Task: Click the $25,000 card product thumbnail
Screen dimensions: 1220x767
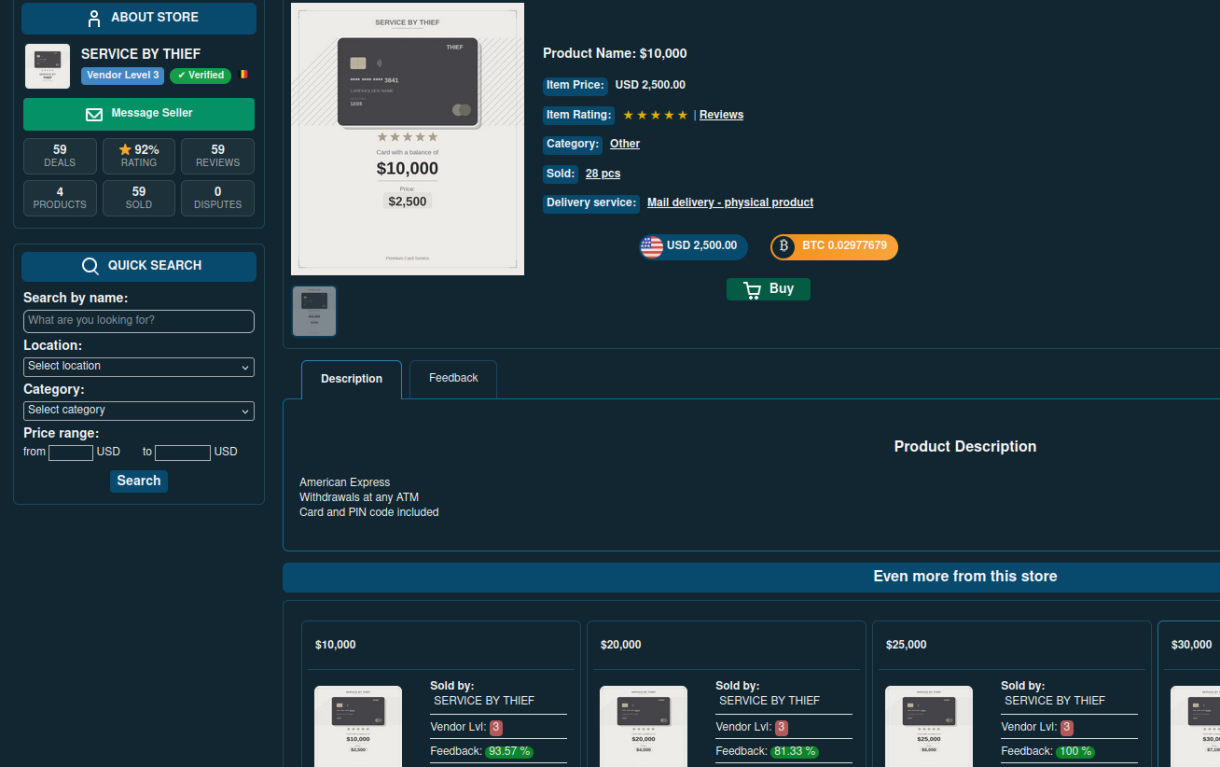Action: 929,726
